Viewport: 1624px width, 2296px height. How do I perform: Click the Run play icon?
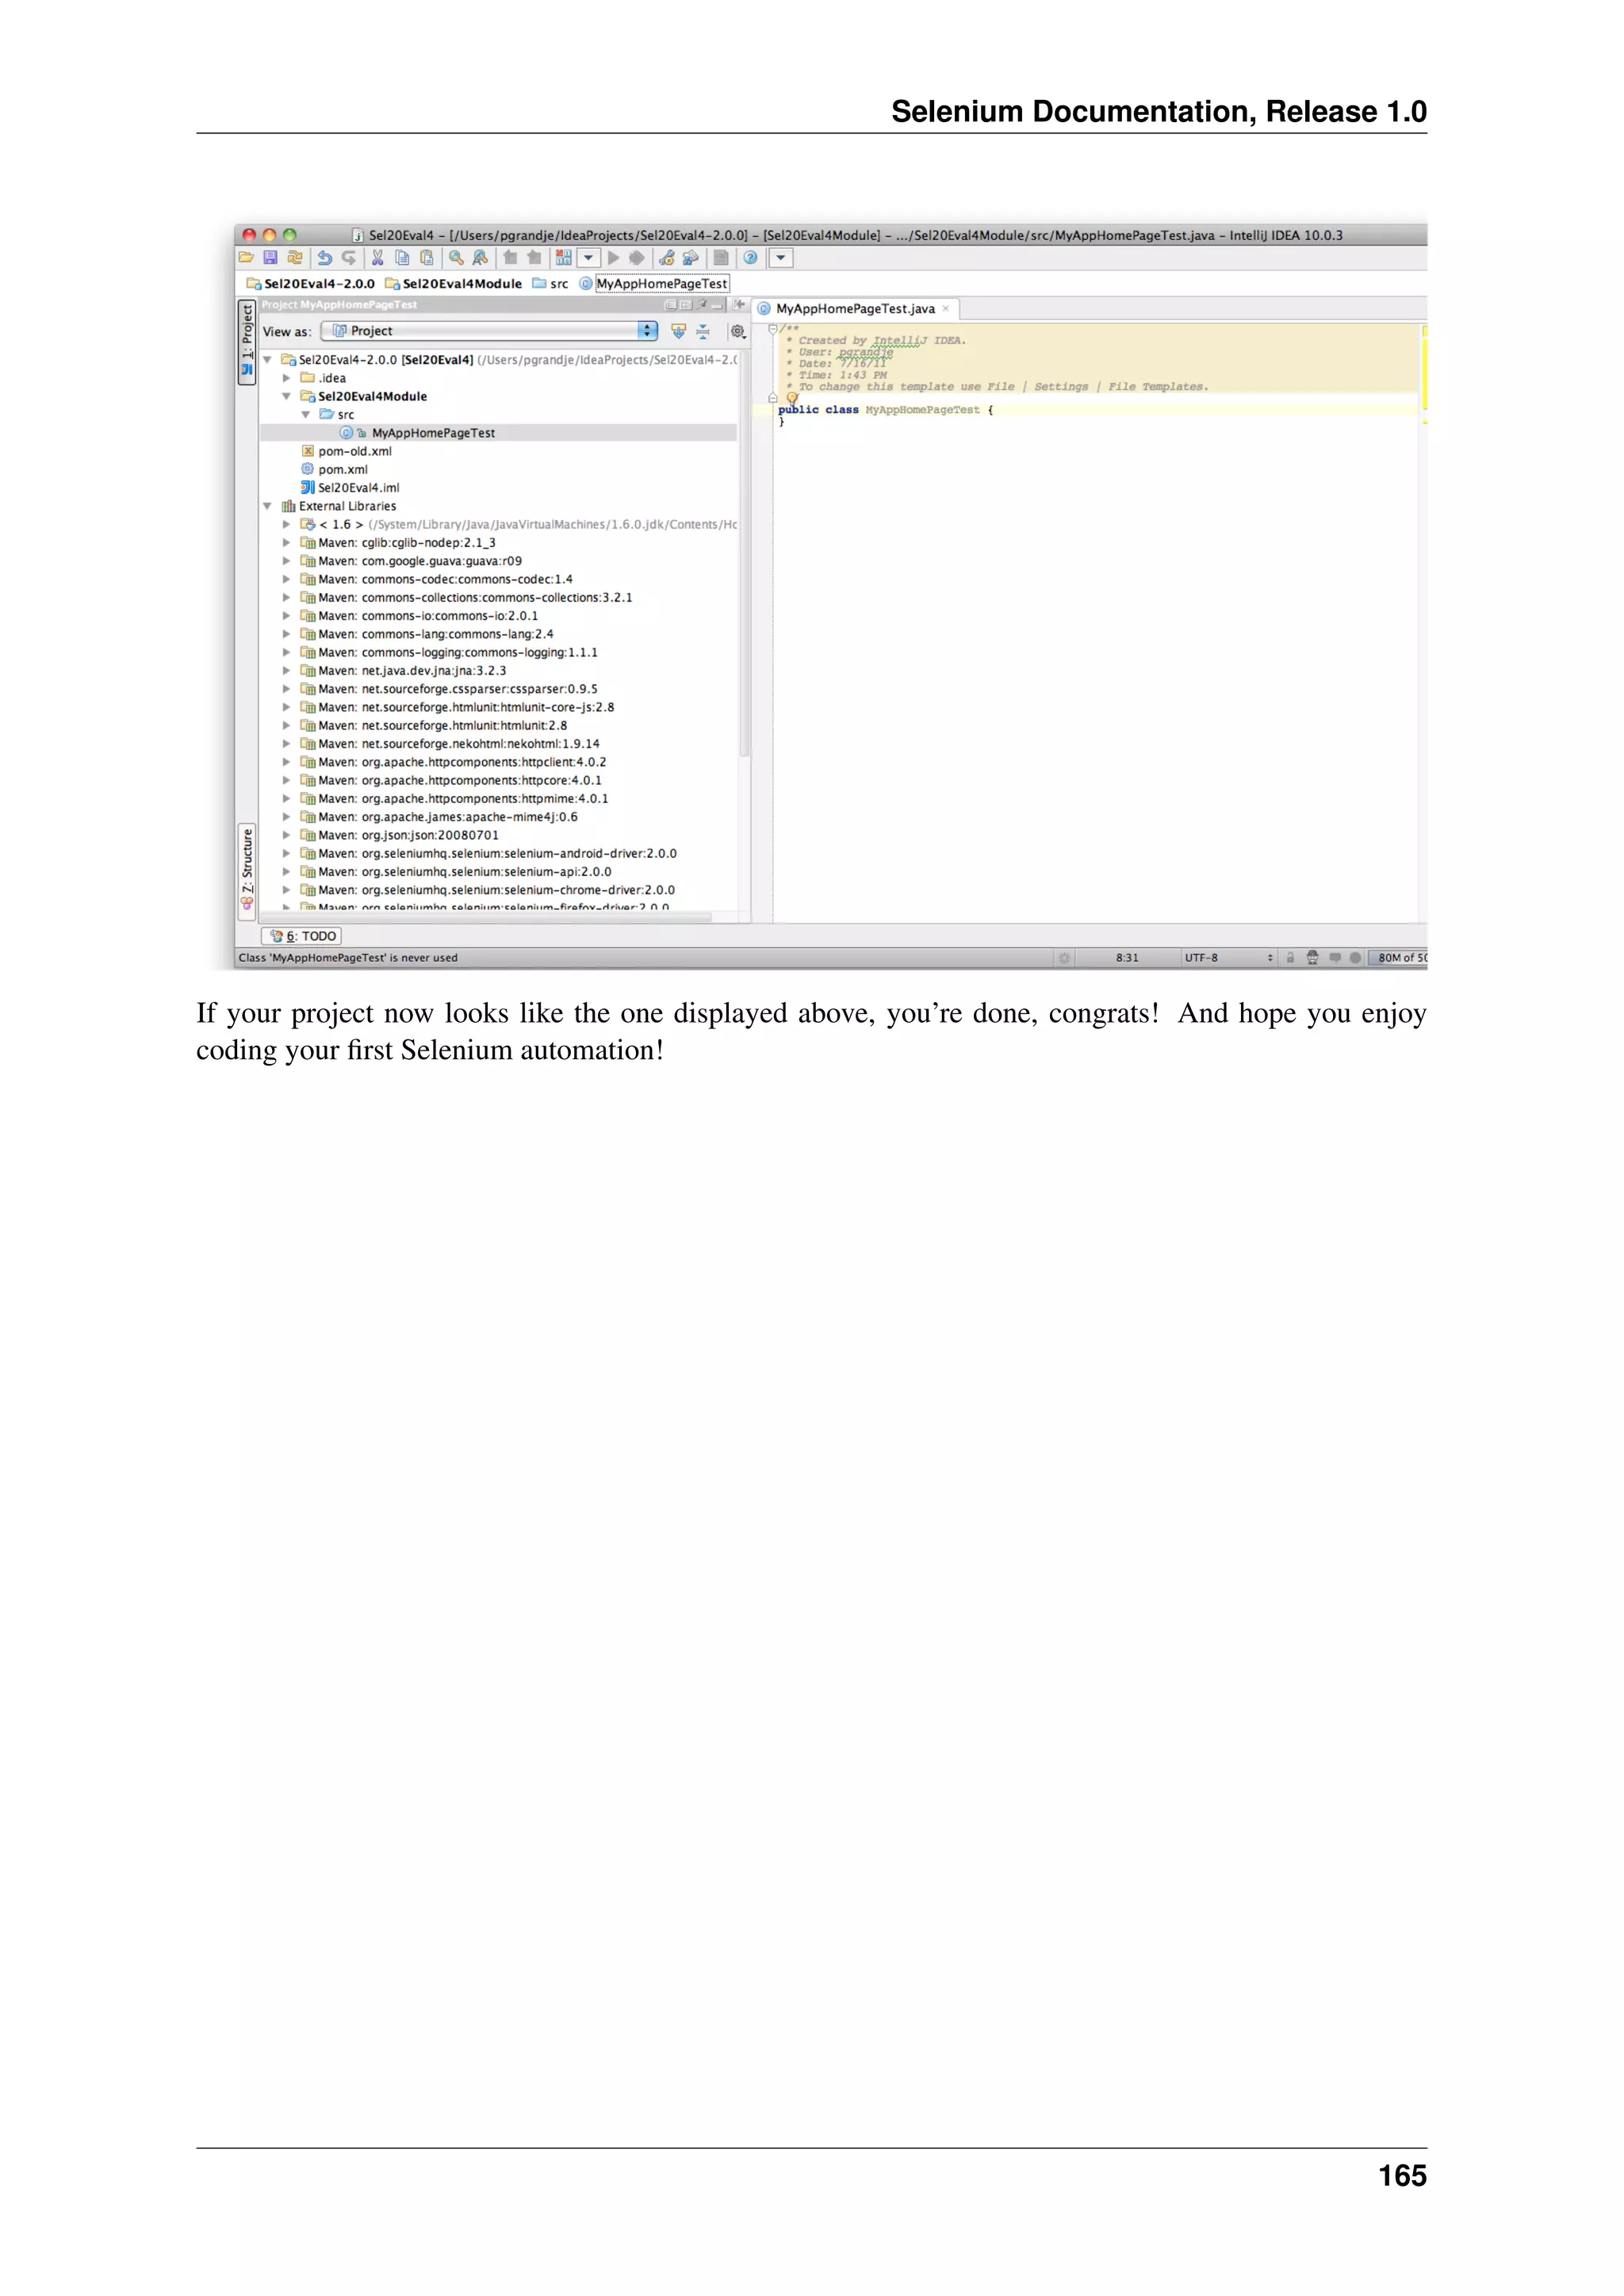[x=614, y=258]
